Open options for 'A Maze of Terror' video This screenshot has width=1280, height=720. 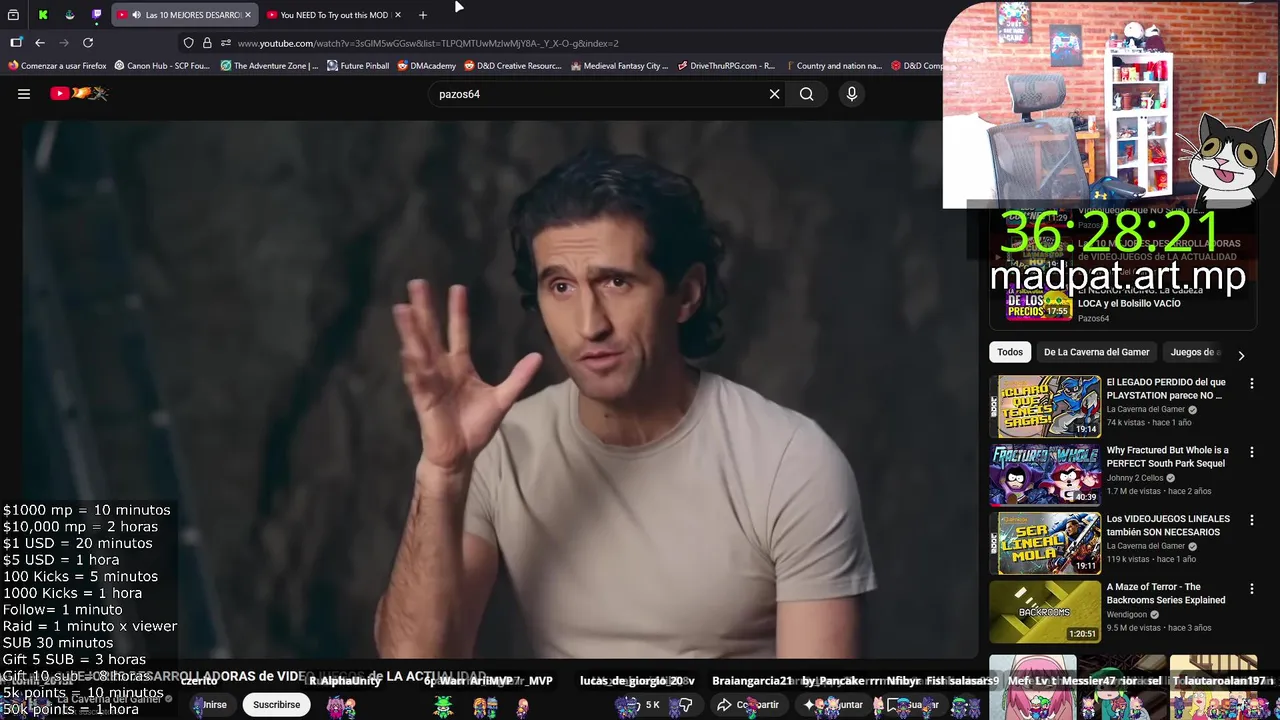click(1251, 588)
